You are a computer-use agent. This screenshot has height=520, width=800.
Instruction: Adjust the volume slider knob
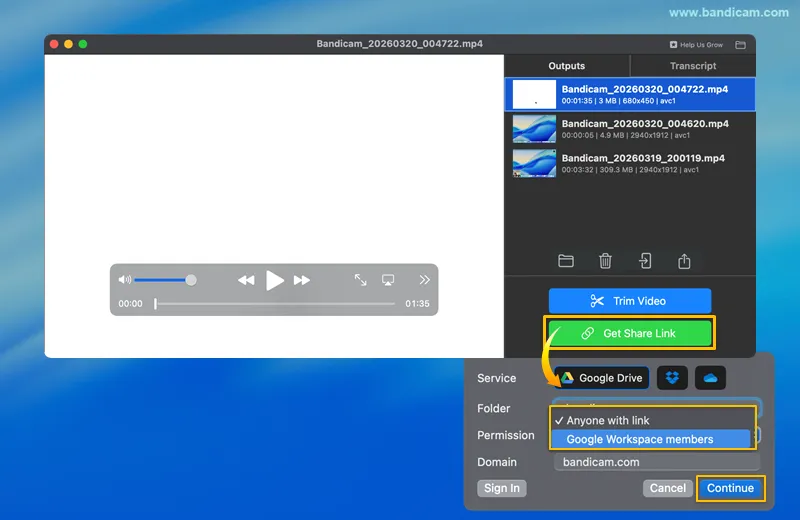click(191, 280)
